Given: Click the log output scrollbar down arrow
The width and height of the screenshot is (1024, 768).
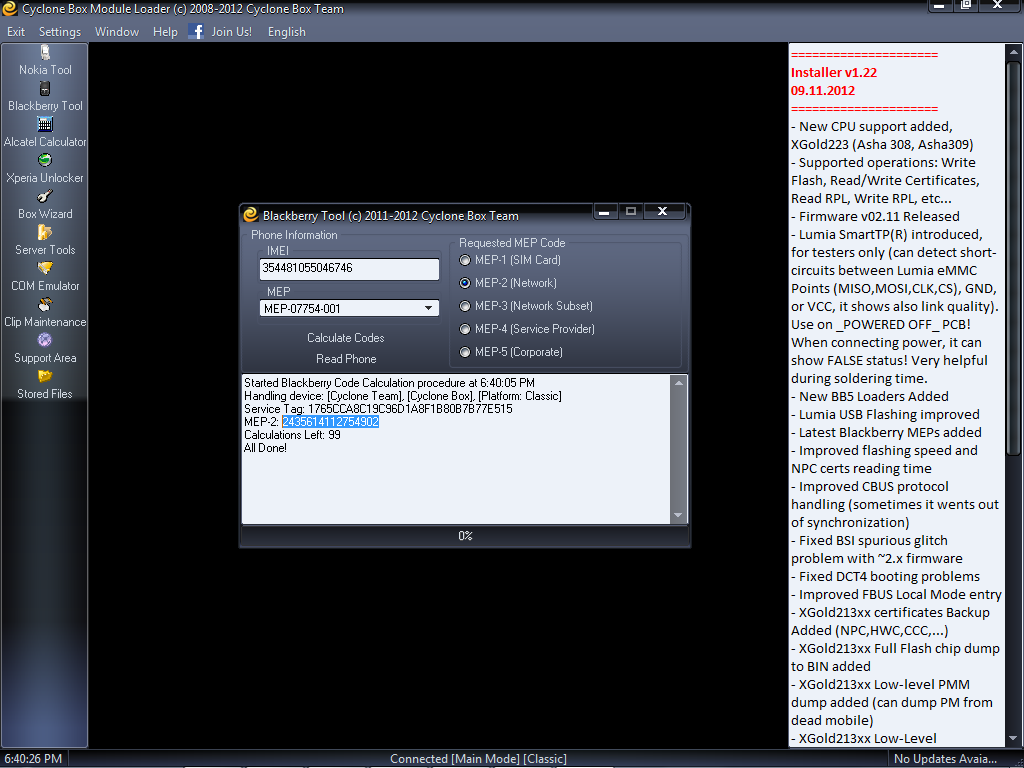Looking at the screenshot, I should [679, 516].
